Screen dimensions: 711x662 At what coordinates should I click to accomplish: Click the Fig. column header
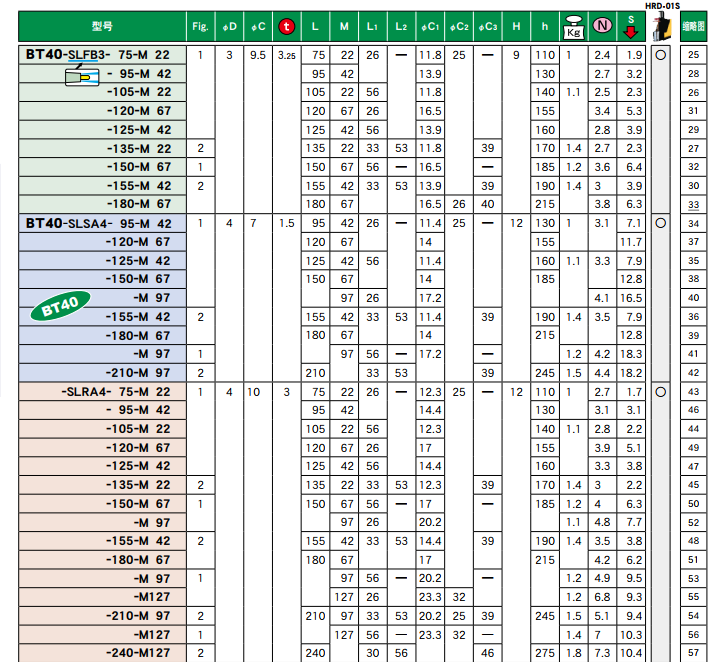pyautogui.click(x=200, y=27)
